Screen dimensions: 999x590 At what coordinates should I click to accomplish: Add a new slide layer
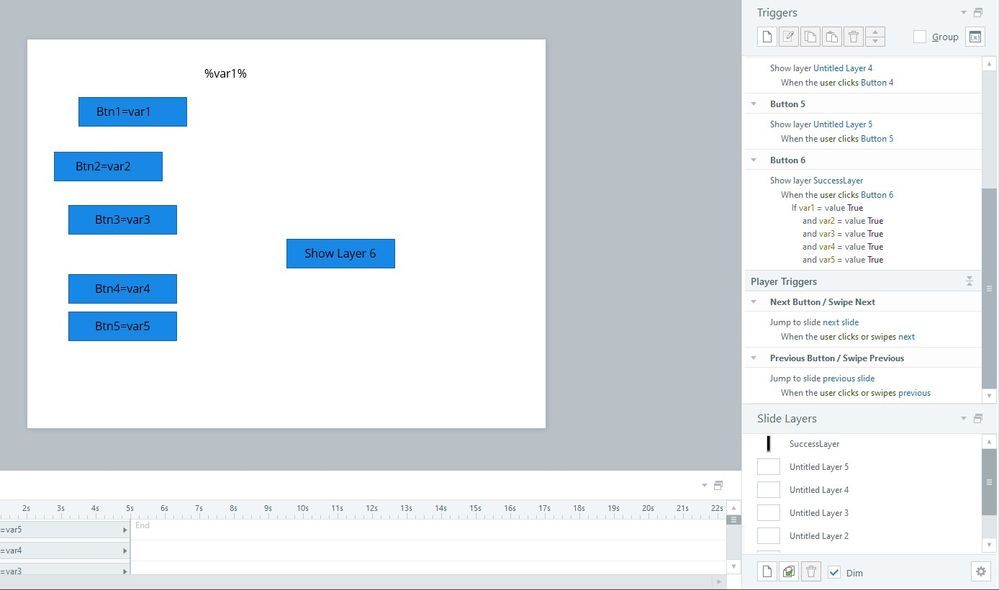point(767,572)
